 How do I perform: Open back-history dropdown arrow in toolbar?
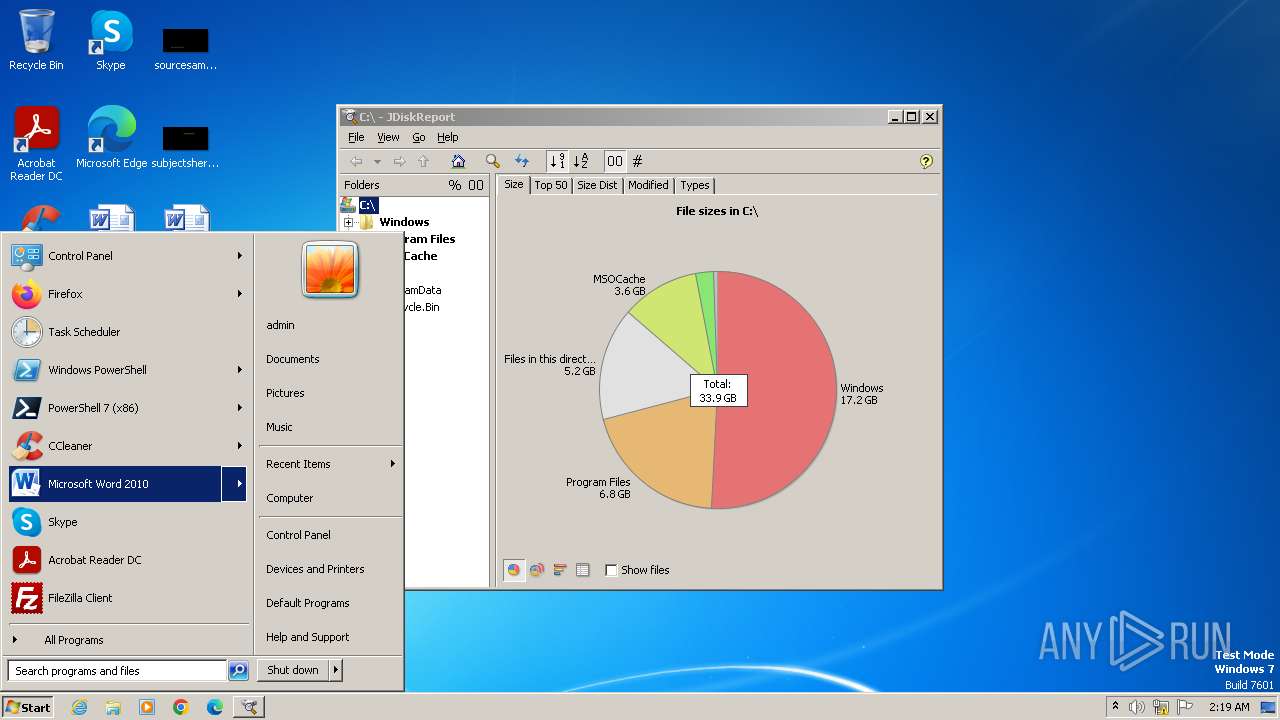[377, 161]
